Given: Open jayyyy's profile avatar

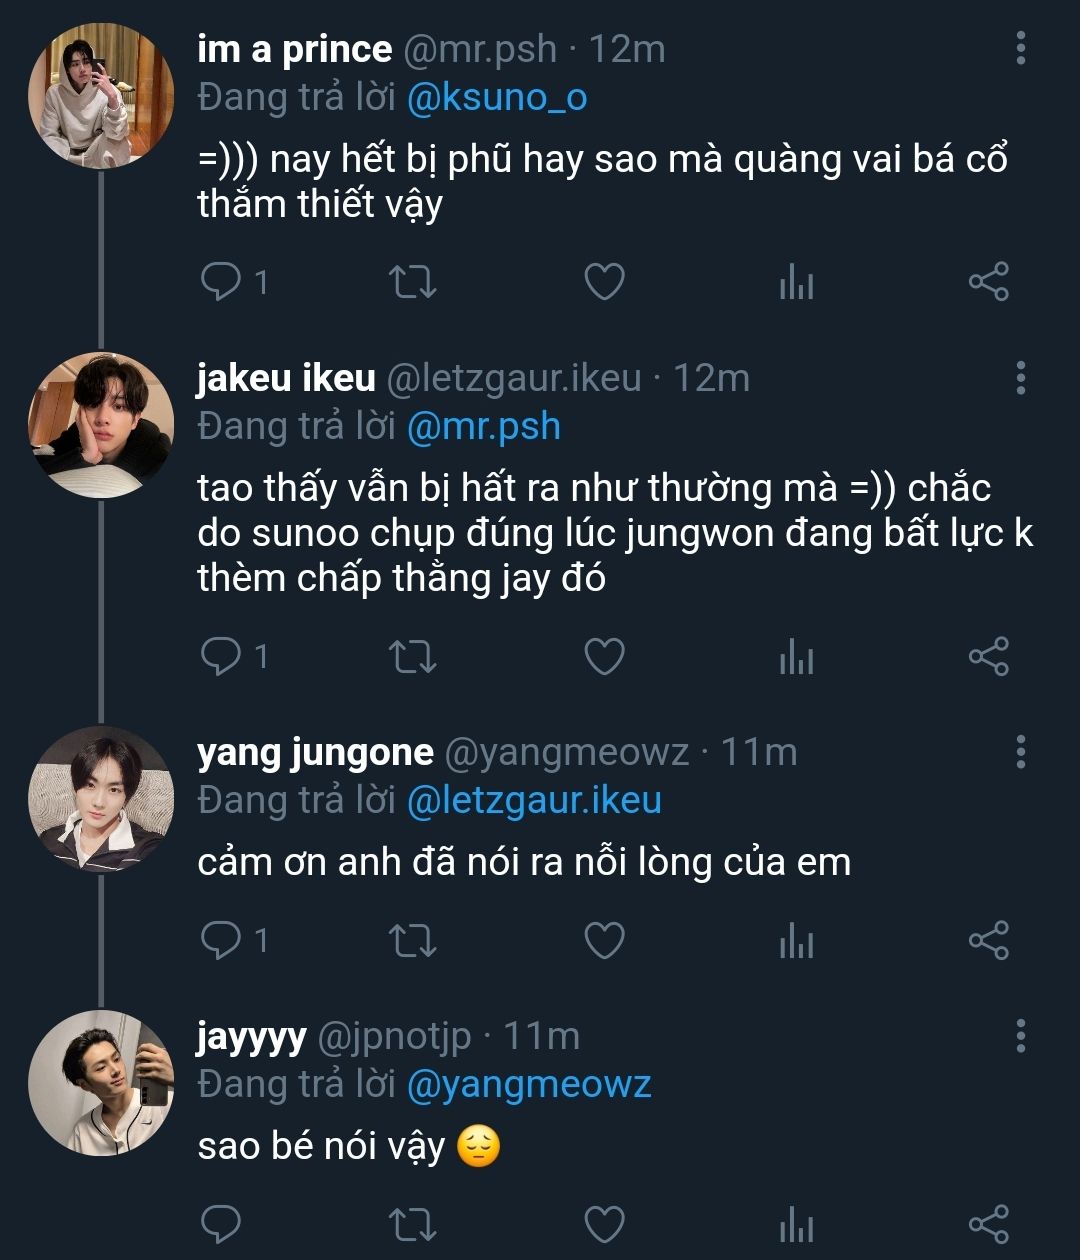Looking at the screenshot, I should point(100,1083).
